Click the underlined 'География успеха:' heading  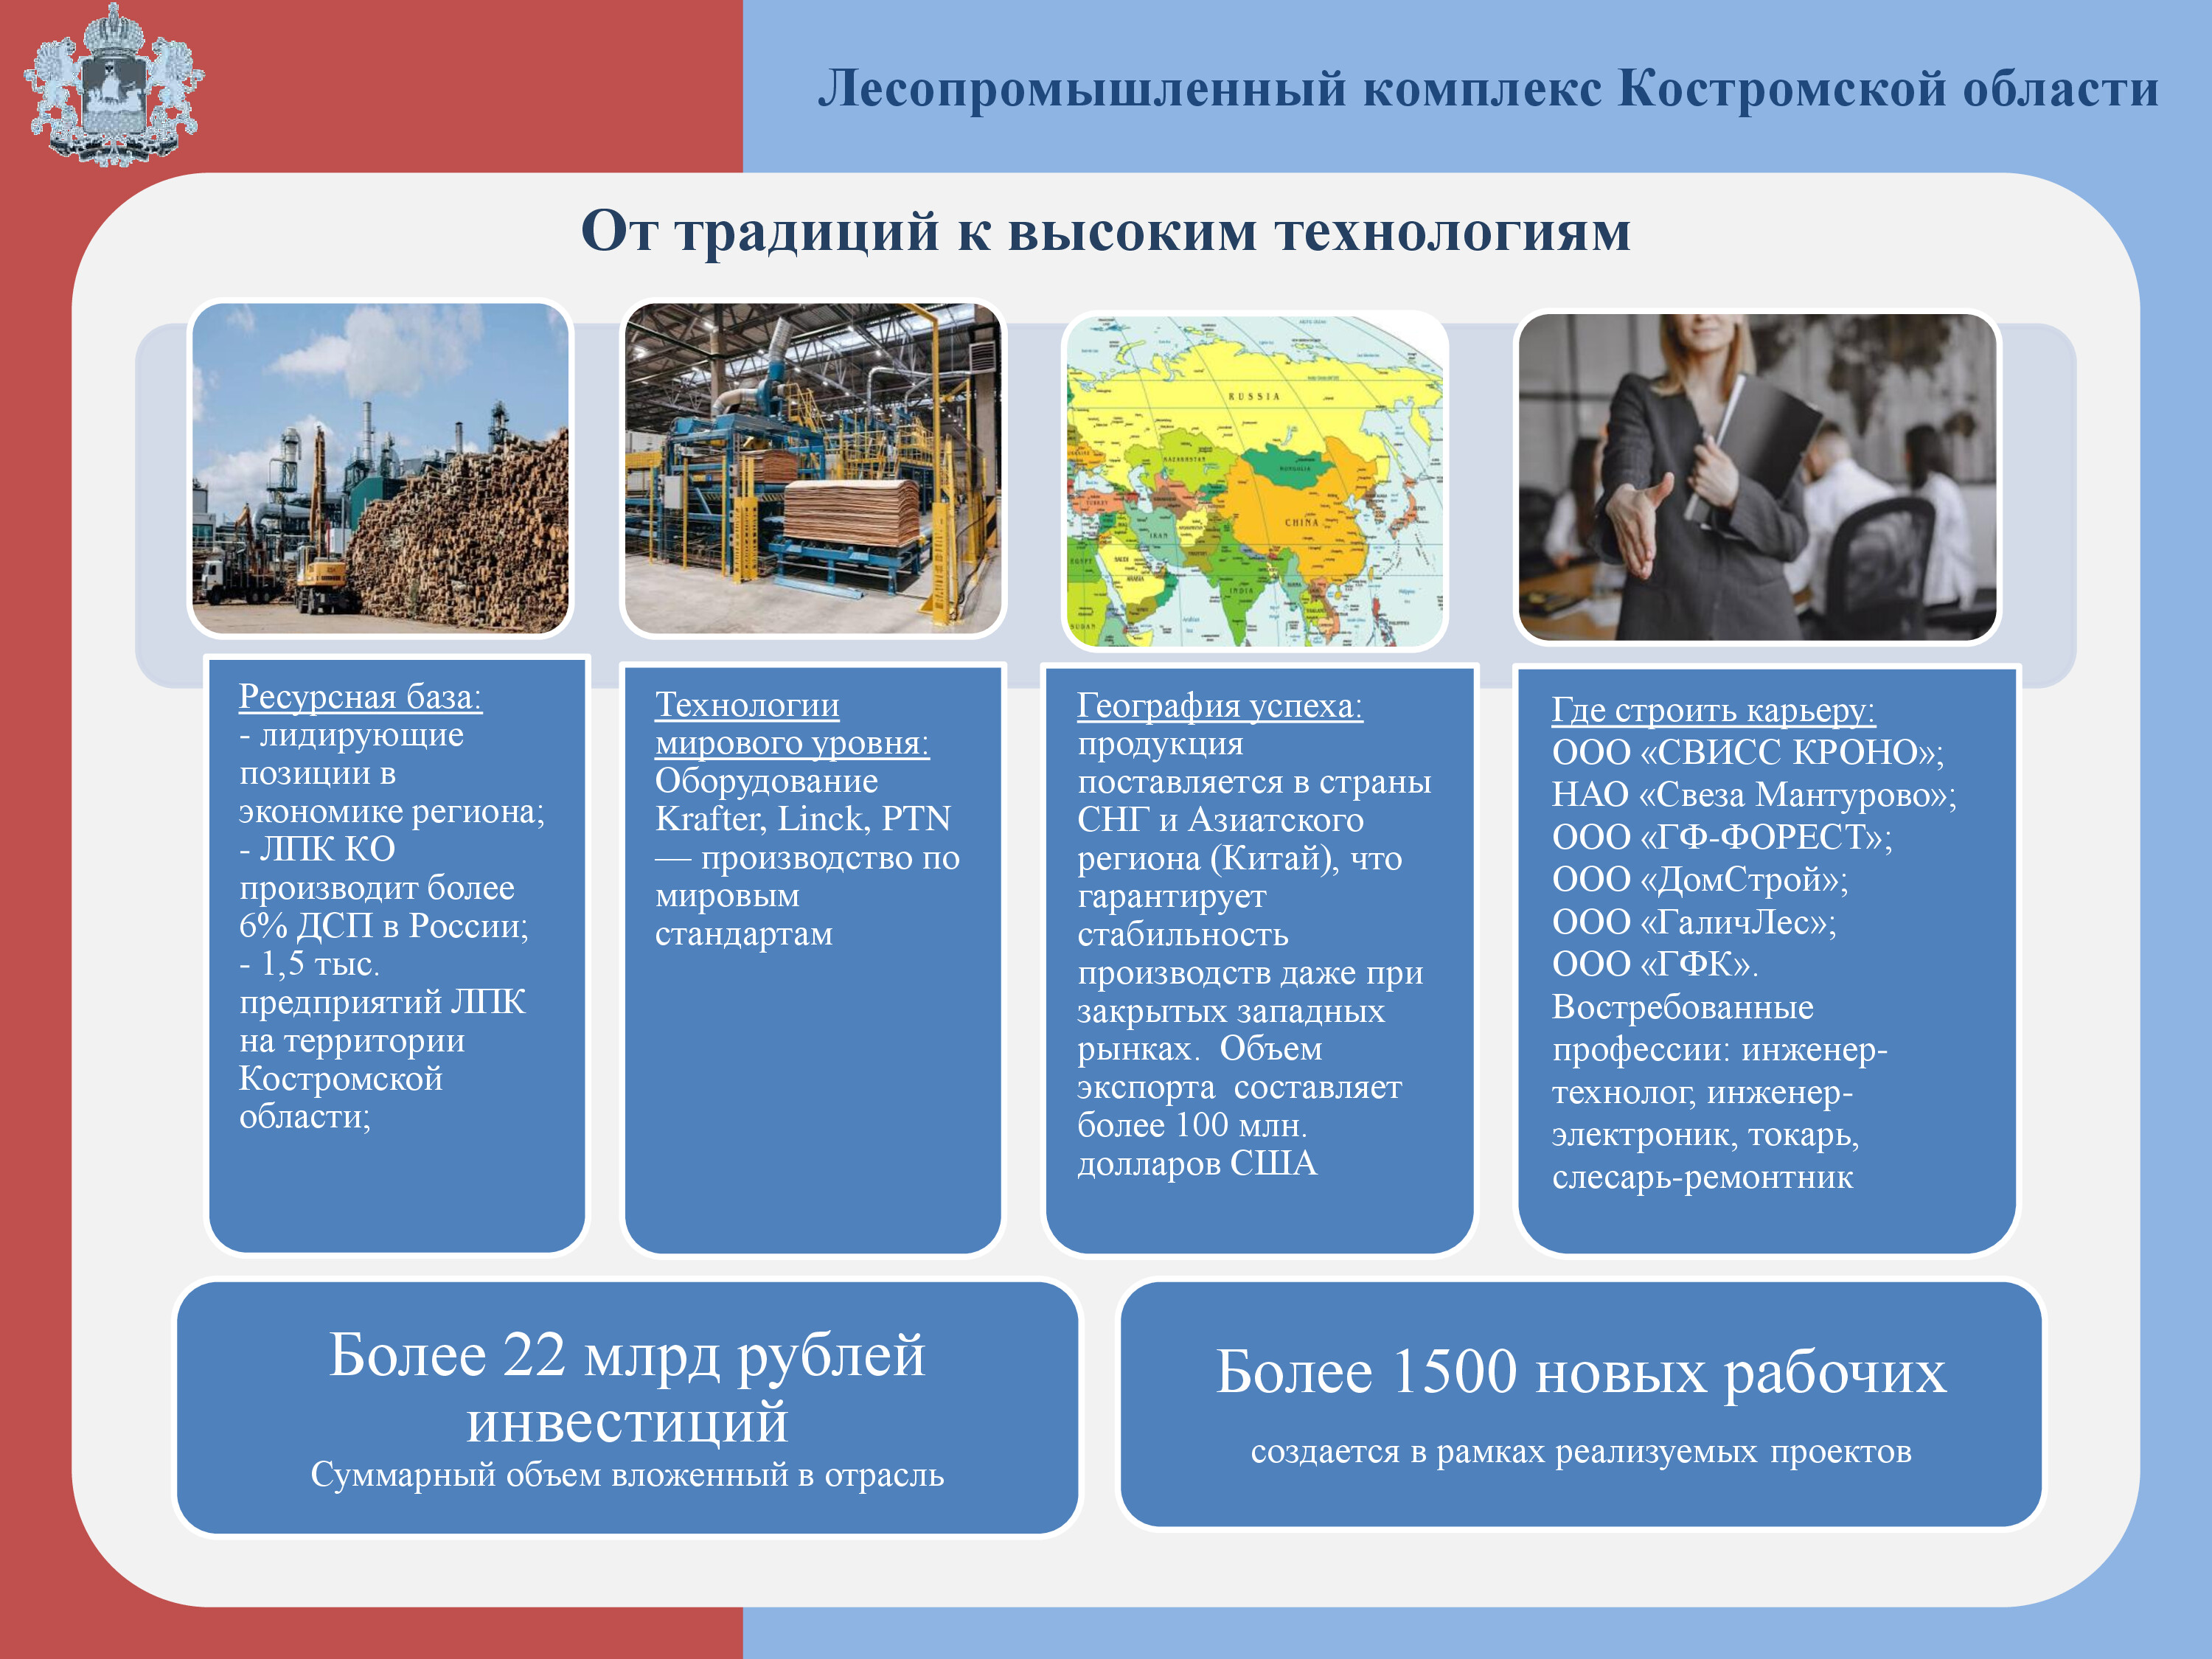pos(1220,706)
